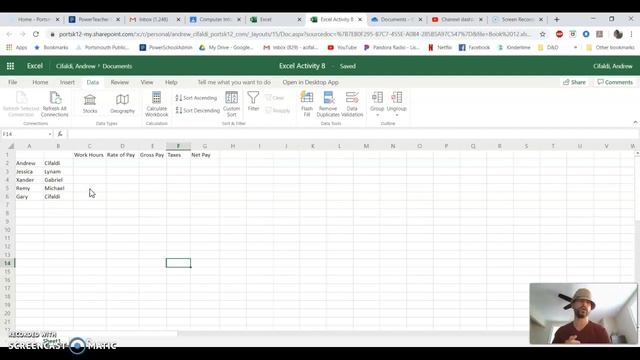Open the Comments pane
The image size is (640, 360).
[x=615, y=82]
